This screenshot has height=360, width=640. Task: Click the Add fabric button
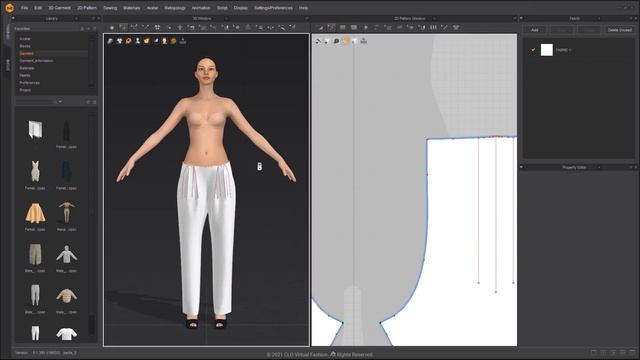pos(534,30)
